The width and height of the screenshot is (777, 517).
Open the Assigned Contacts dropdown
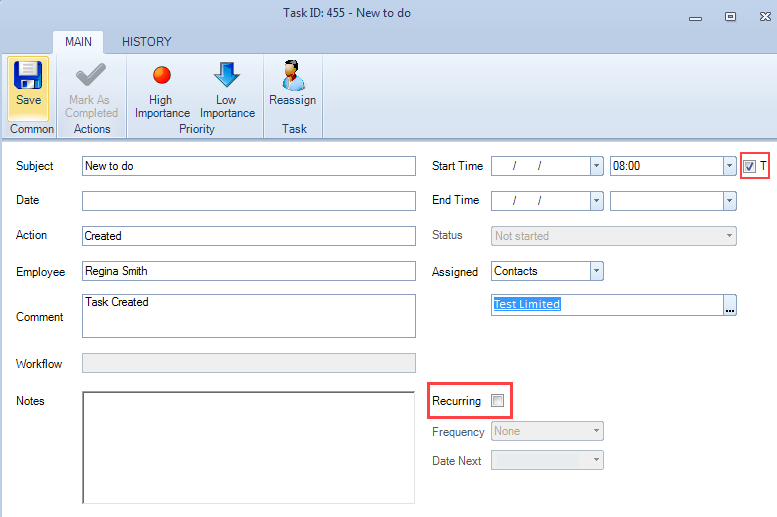coord(597,271)
